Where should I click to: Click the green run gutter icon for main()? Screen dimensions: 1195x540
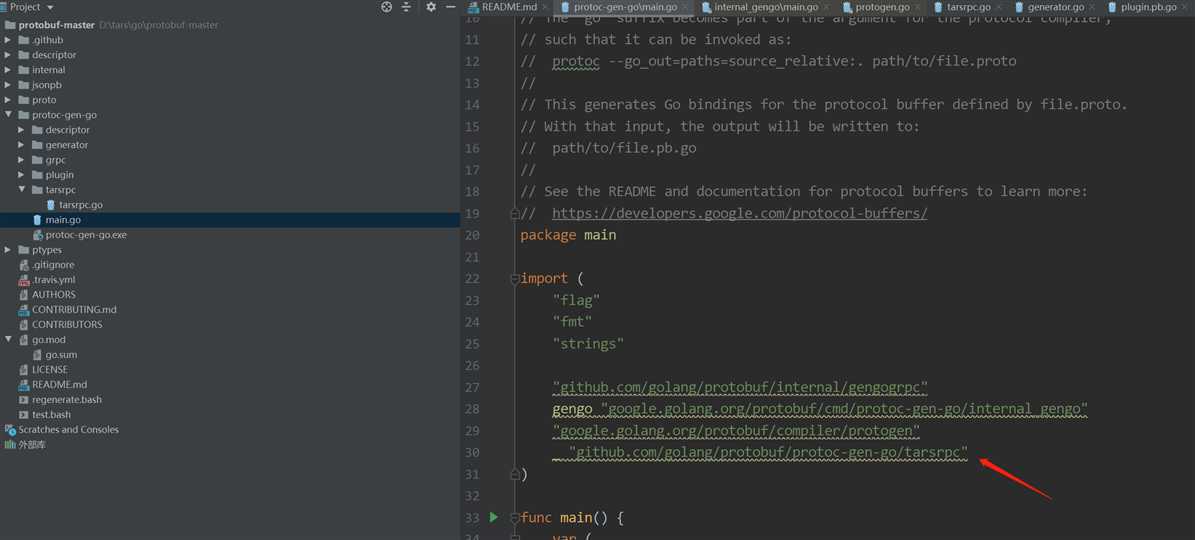point(493,517)
